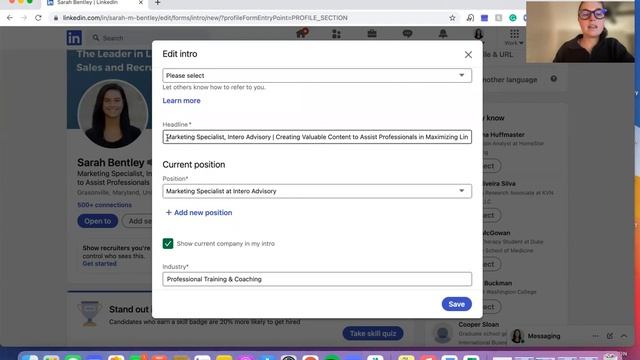Click Add new position
The width and height of the screenshot is (640, 360).
(x=199, y=213)
